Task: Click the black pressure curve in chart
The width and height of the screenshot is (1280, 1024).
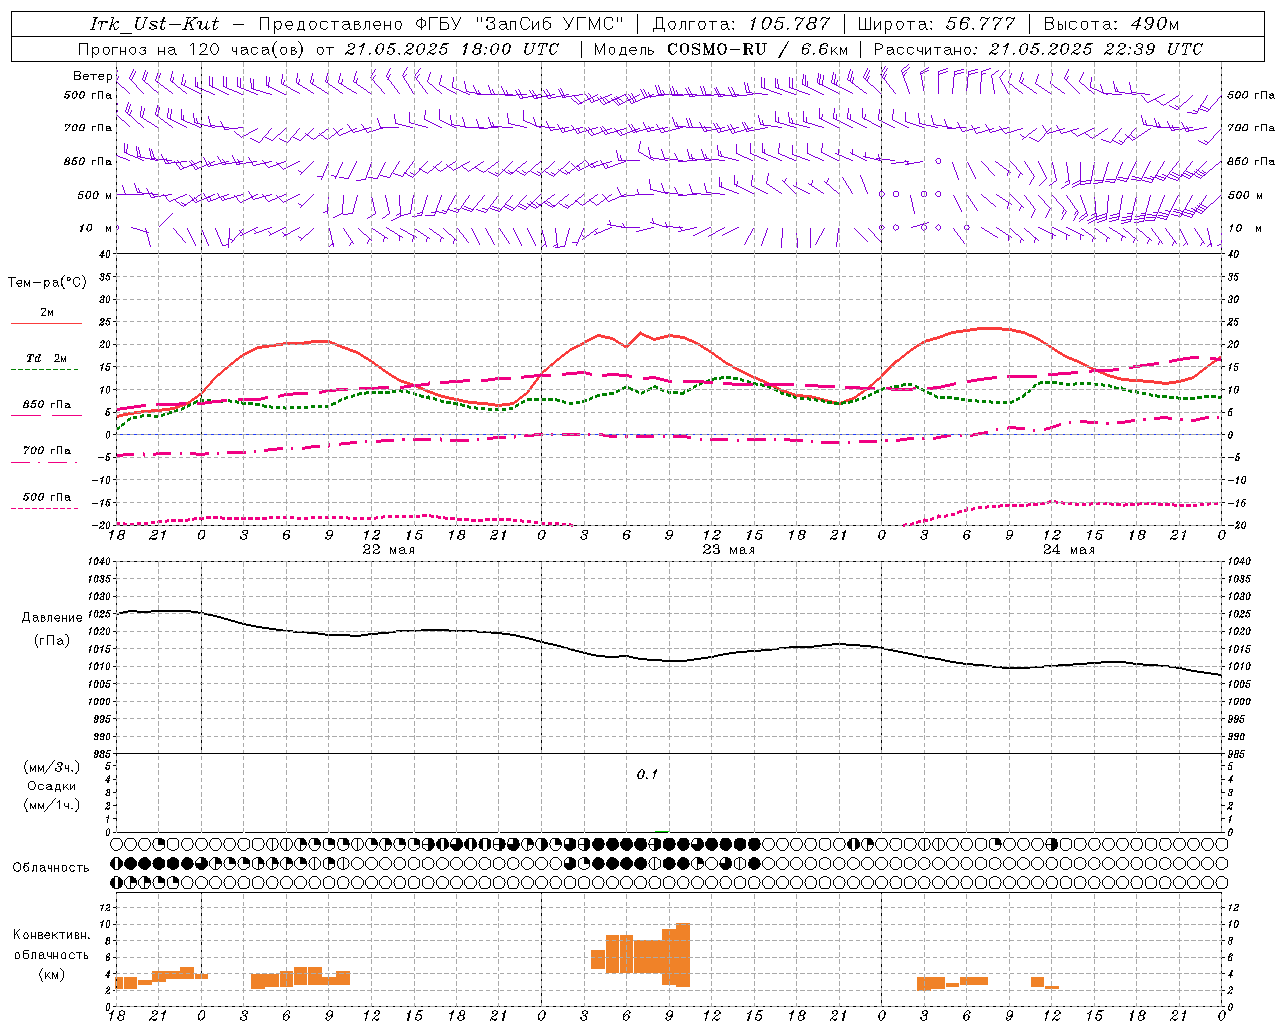Action: click(x=670, y=660)
